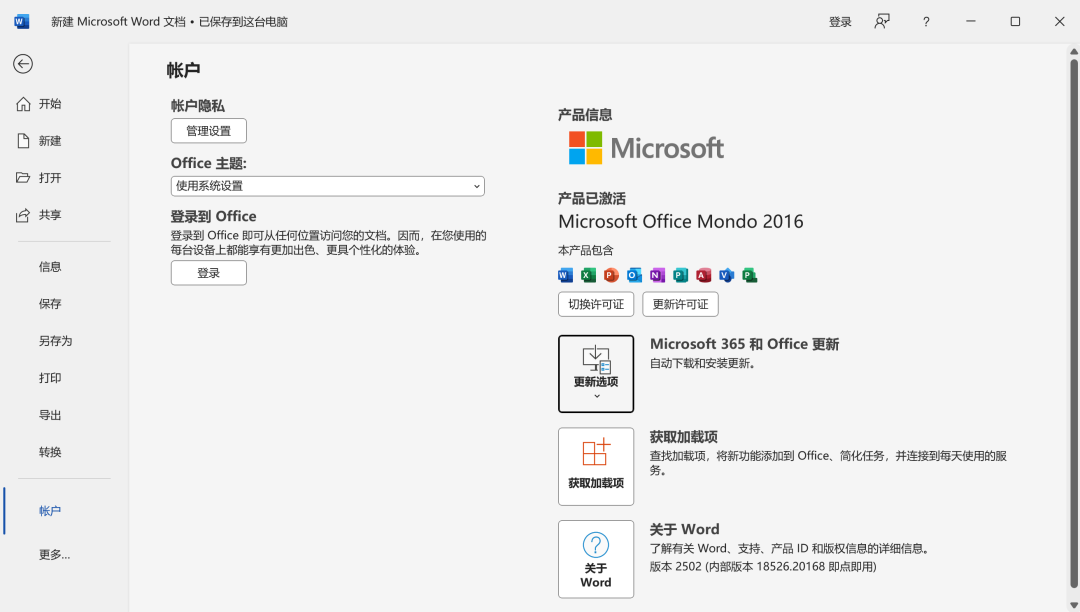Viewport: 1080px width, 612px height.
Task: Maximize the Word window
Action: click(1015, 21)
